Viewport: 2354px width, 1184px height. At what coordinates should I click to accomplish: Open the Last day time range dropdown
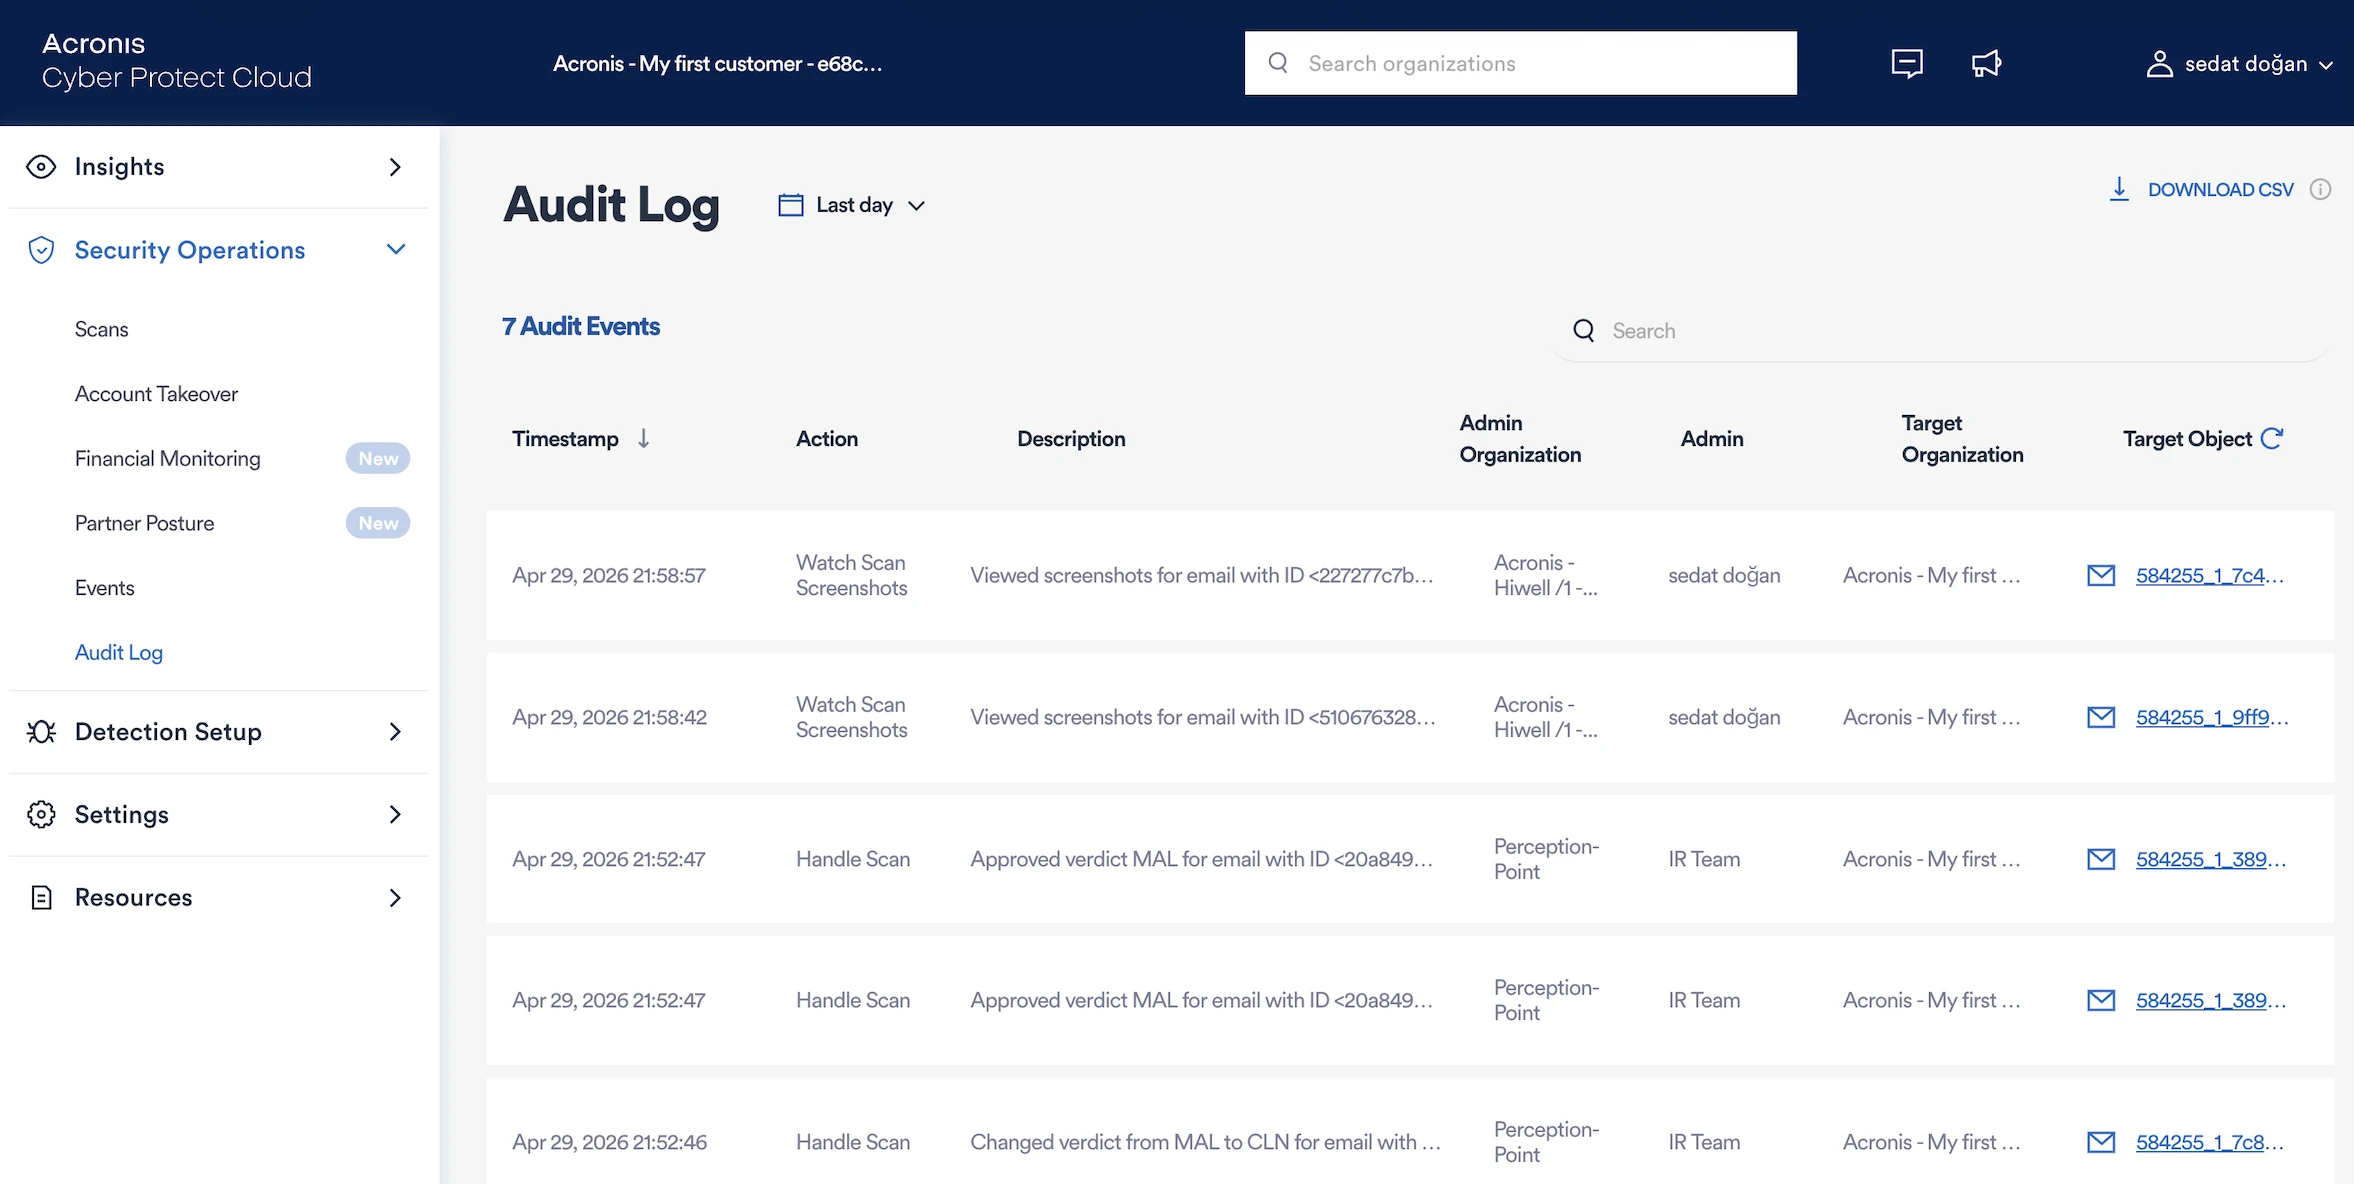[x=853, y=205]
